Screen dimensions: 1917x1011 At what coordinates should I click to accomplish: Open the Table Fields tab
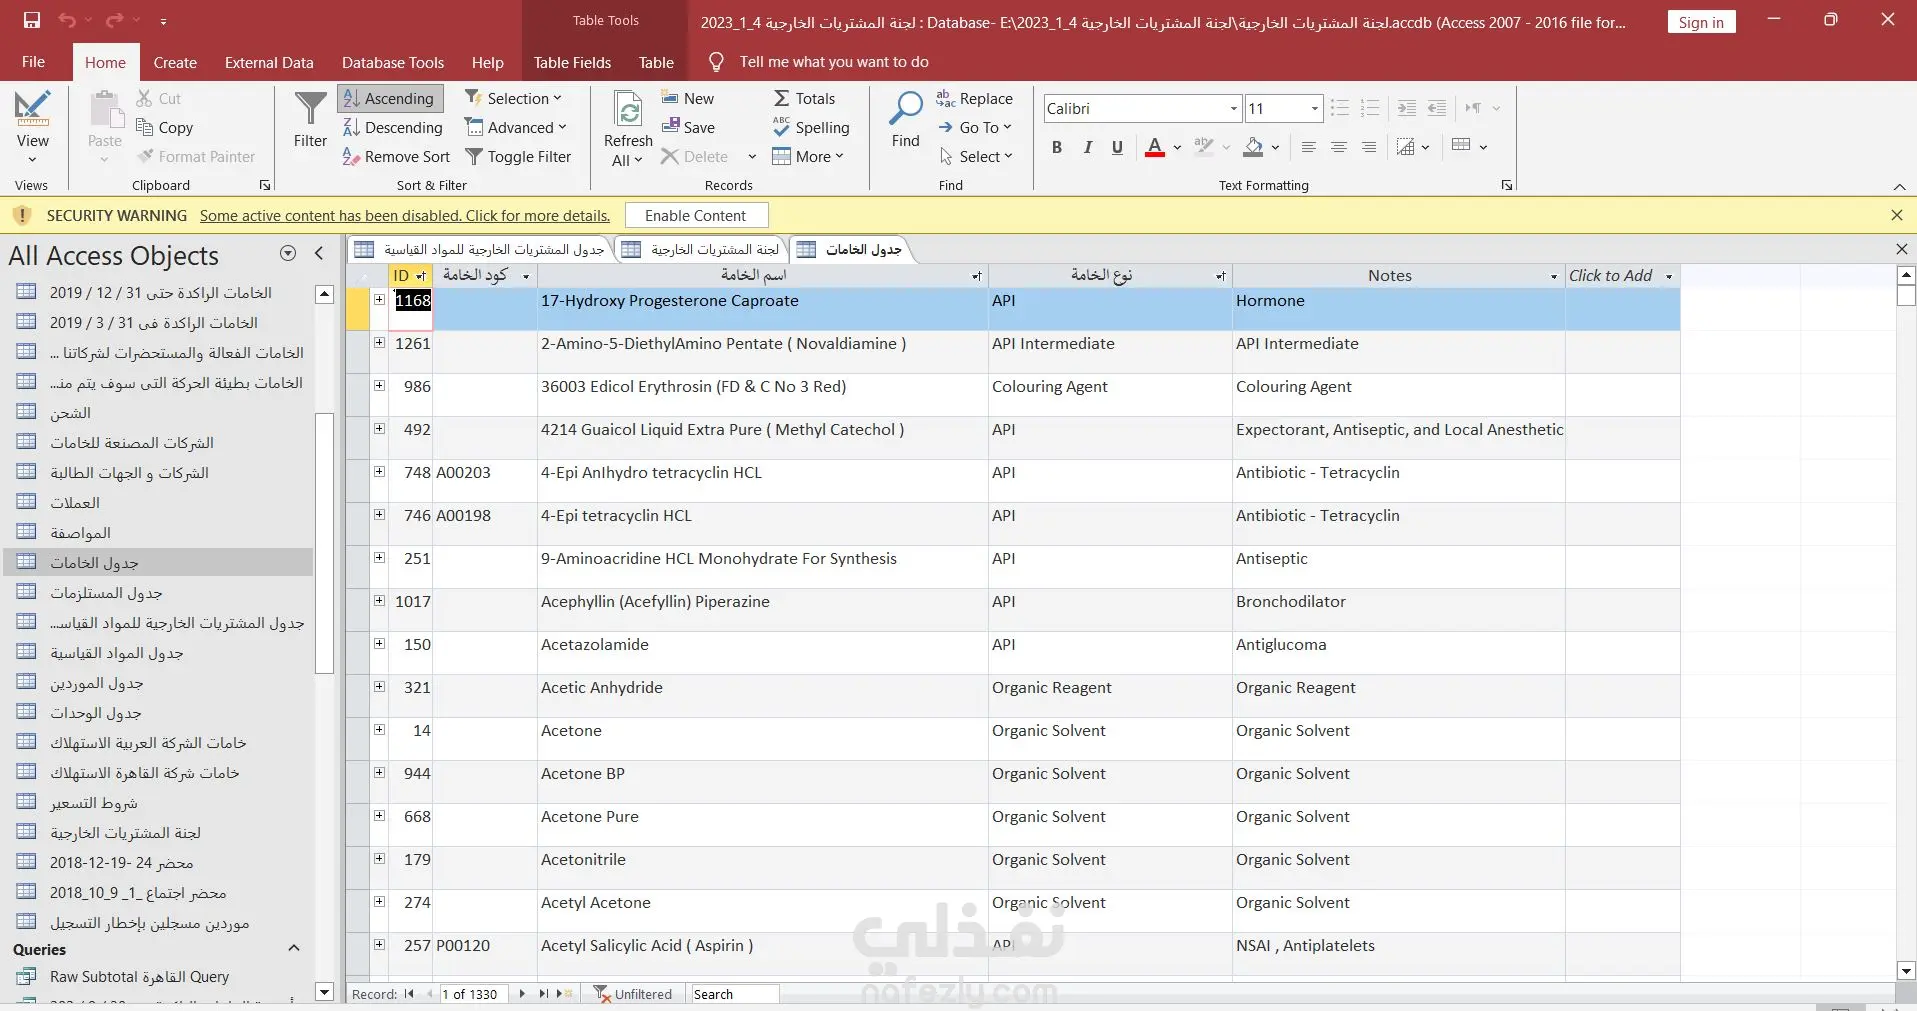pos(572,62)
